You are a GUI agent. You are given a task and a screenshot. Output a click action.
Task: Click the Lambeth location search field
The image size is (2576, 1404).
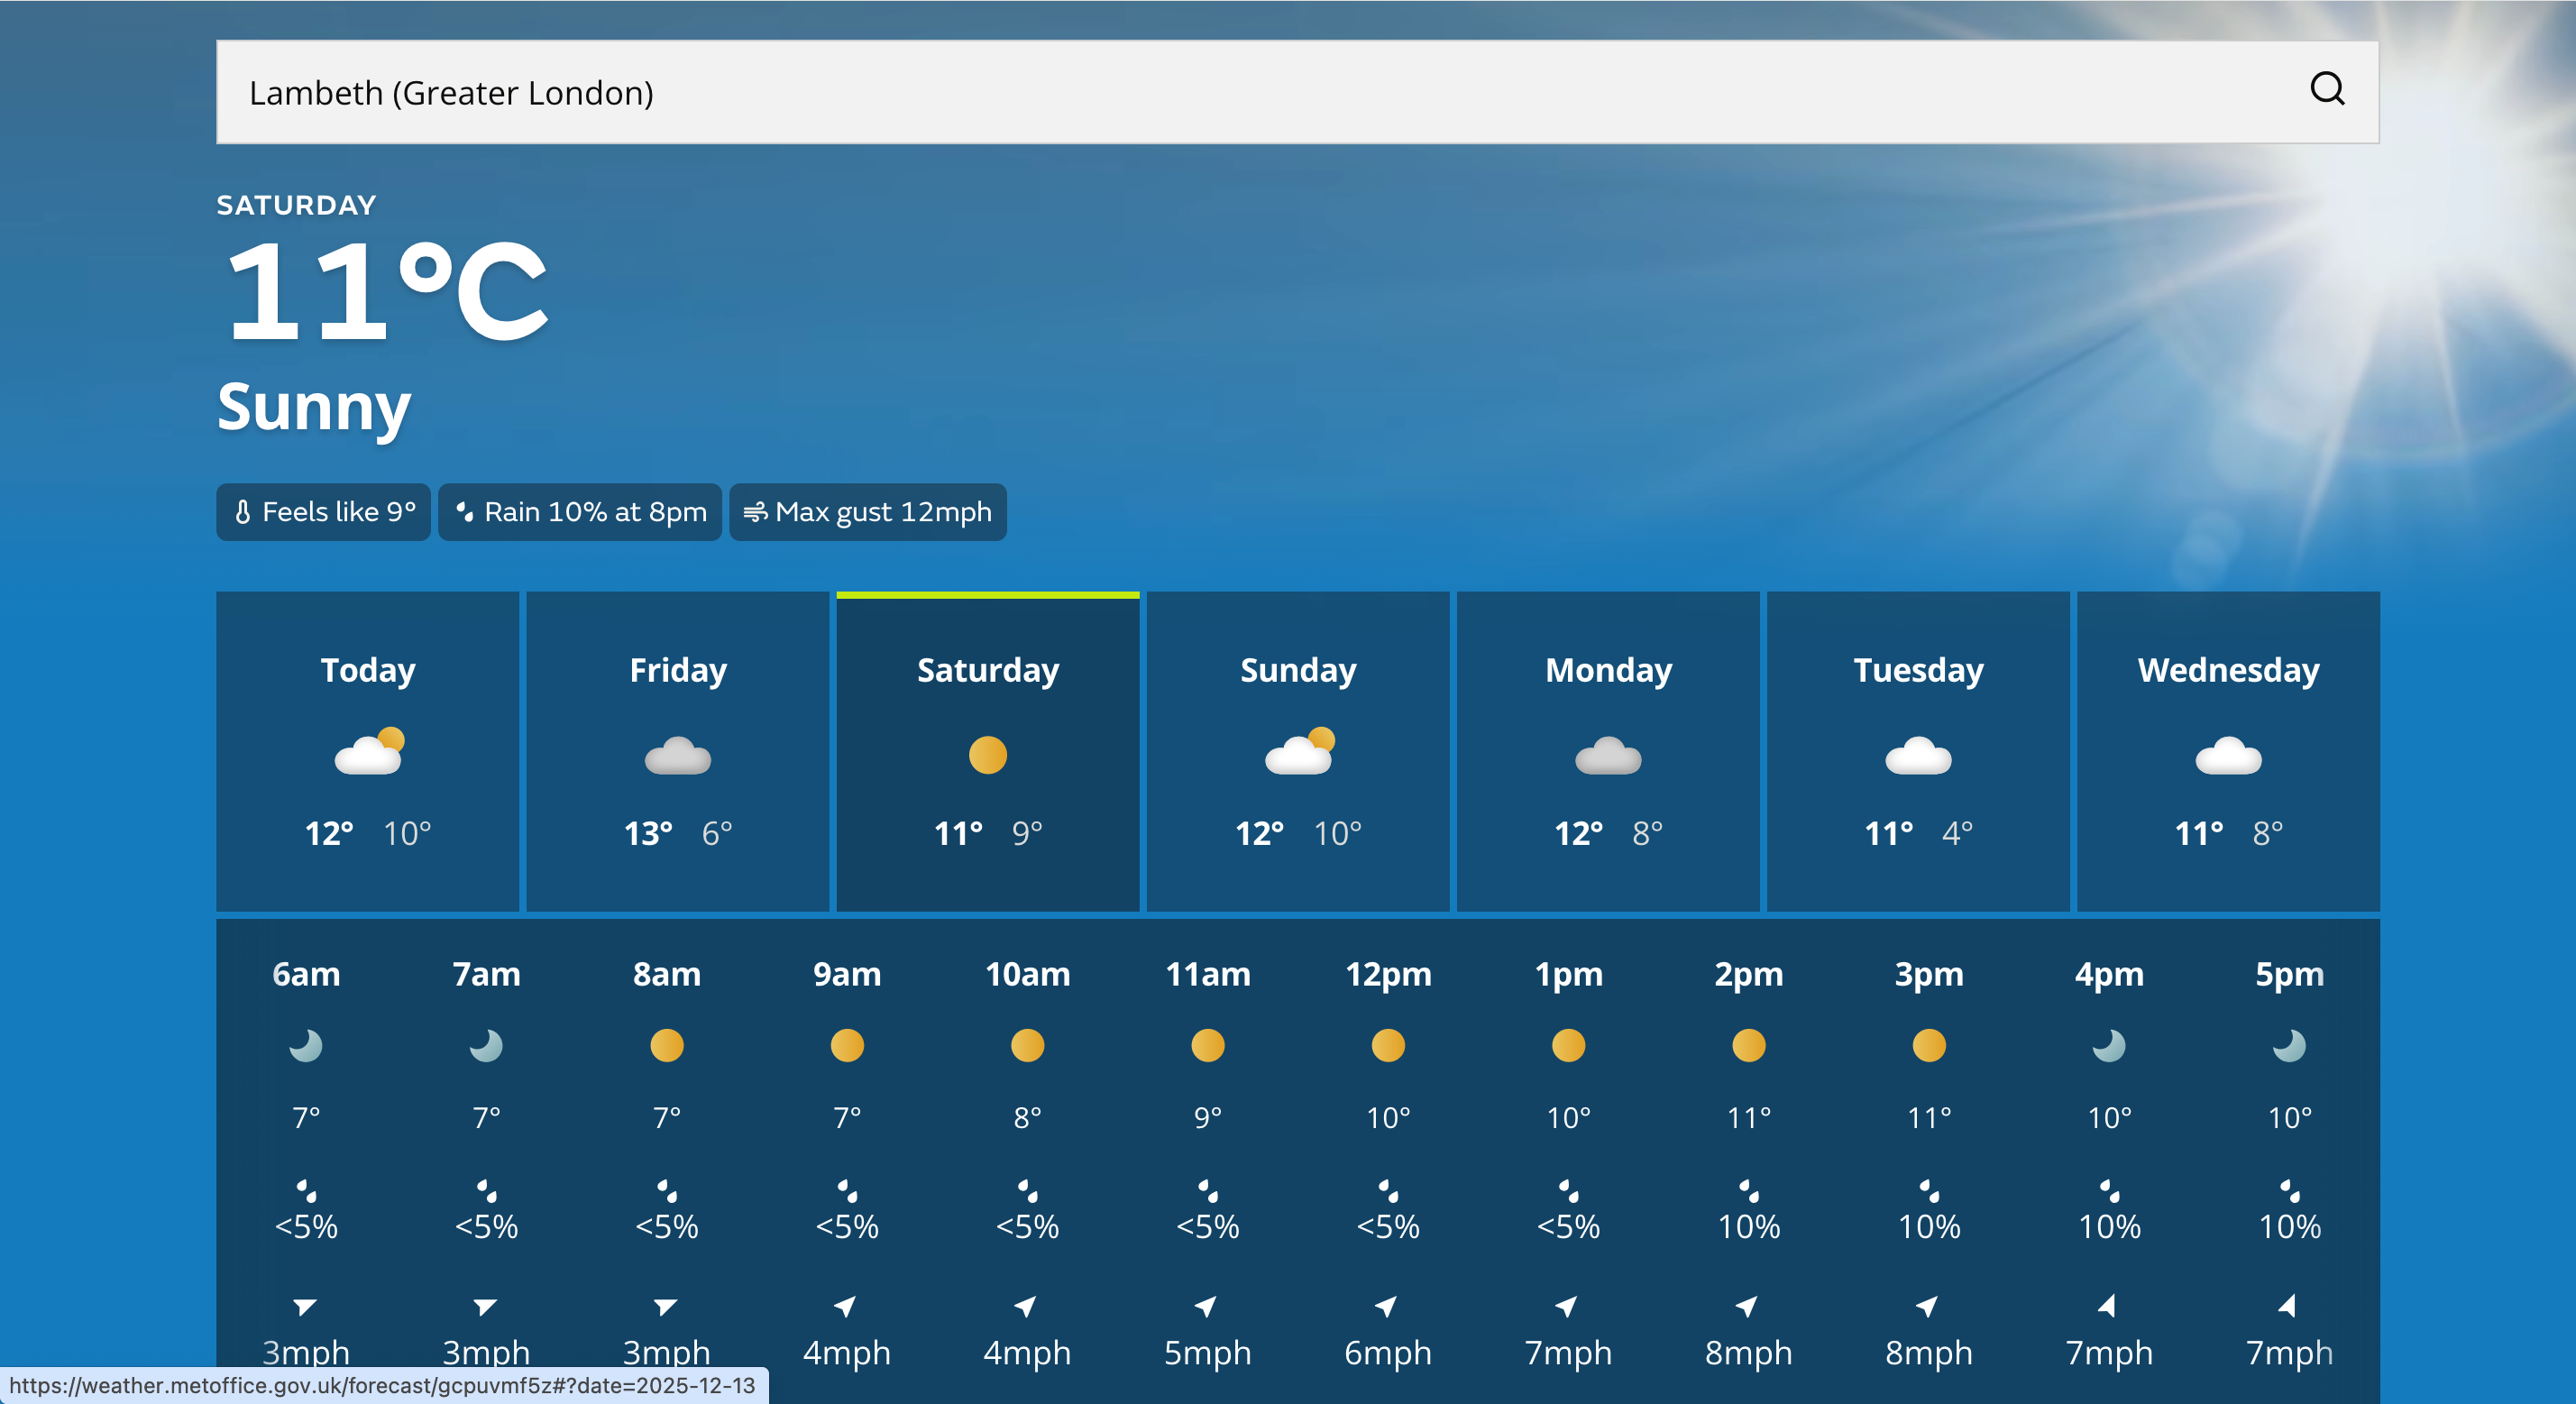[1200, 92]
